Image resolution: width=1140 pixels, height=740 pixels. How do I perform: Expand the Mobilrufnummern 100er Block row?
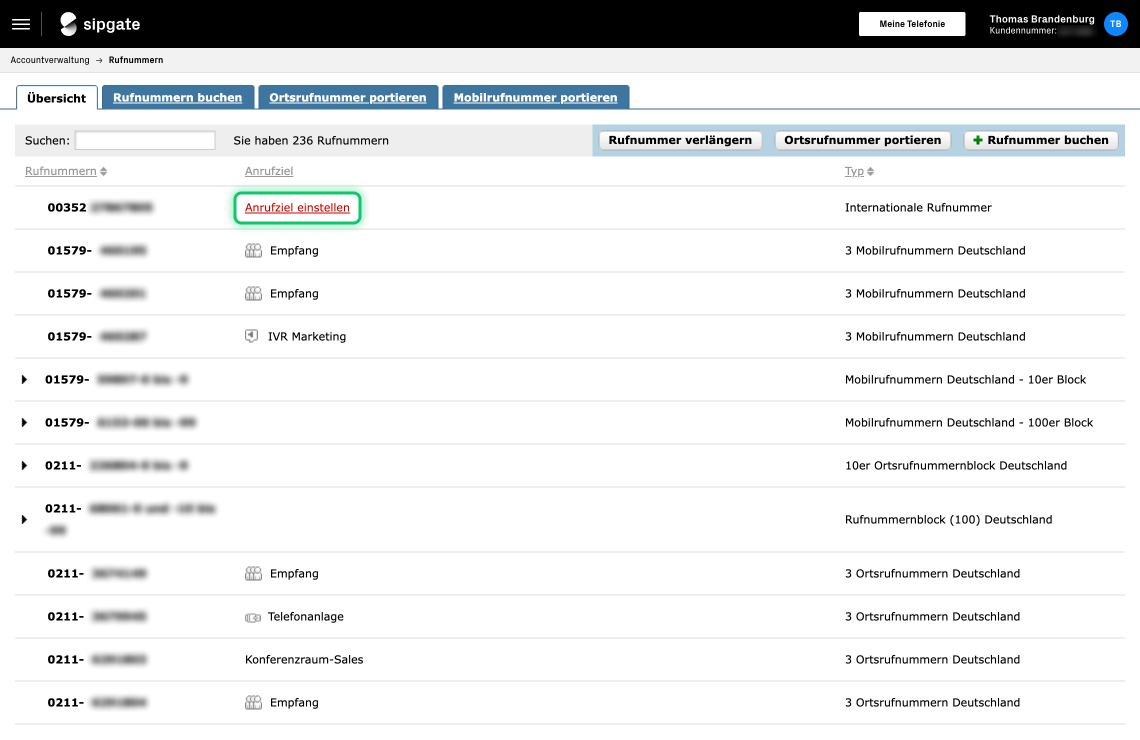tap(24, 422)
